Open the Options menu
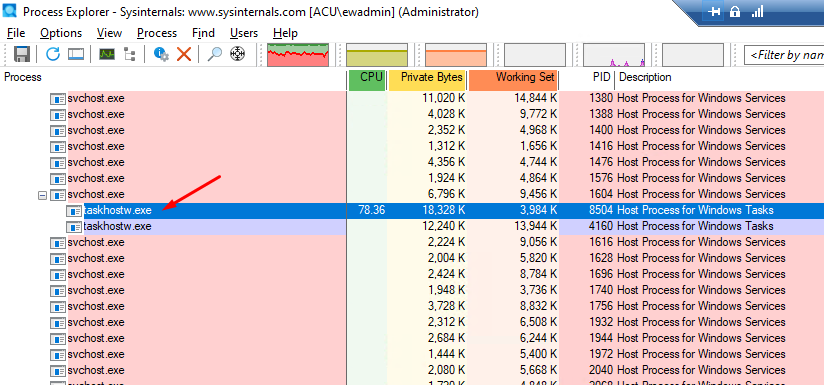The image size is (824, 385). click(61, 33)
